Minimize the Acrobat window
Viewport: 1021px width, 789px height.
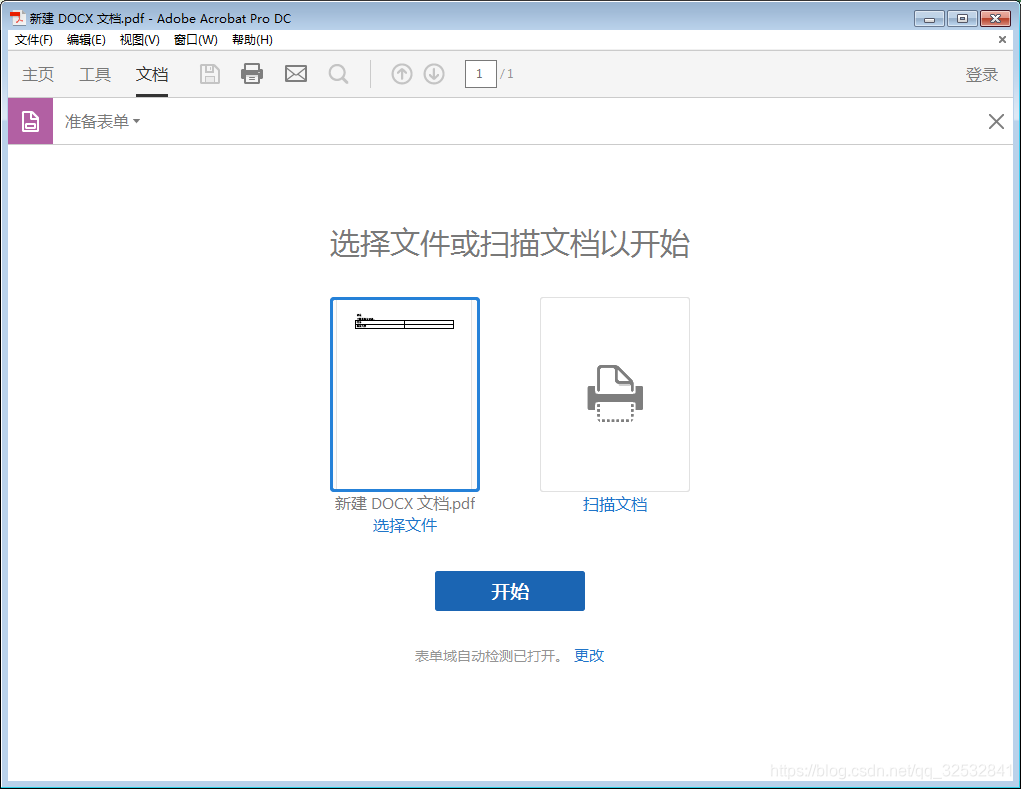coord(929,18)
